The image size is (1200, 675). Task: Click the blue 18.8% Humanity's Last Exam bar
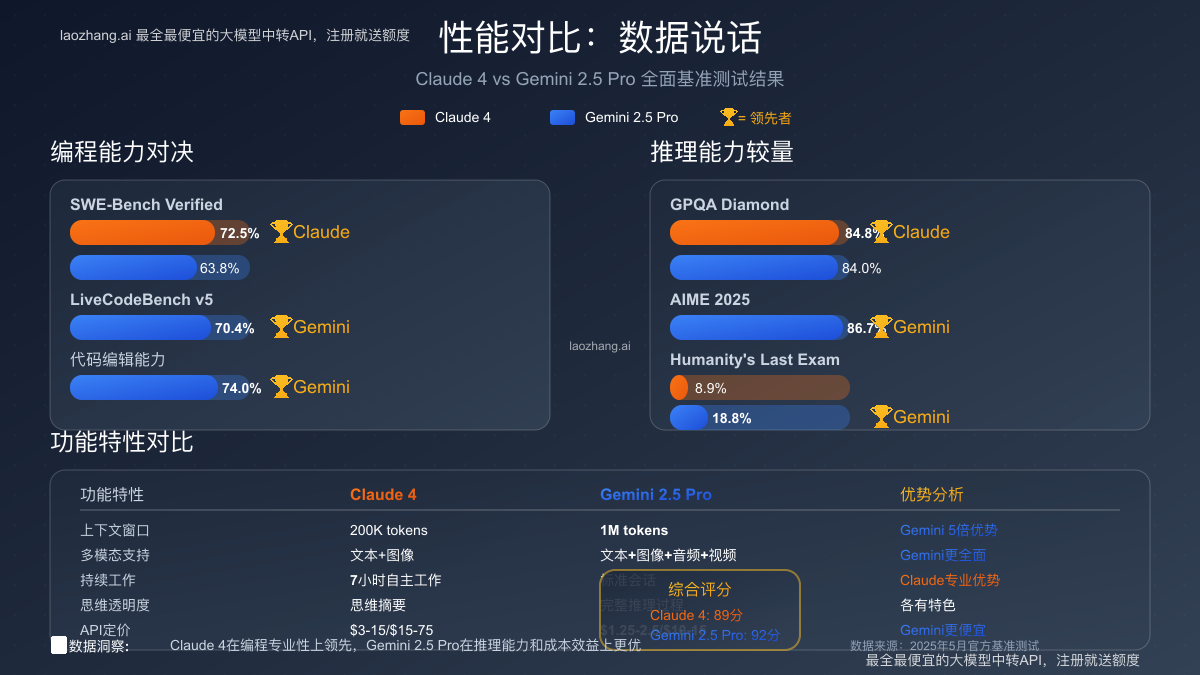pos(689,417)
